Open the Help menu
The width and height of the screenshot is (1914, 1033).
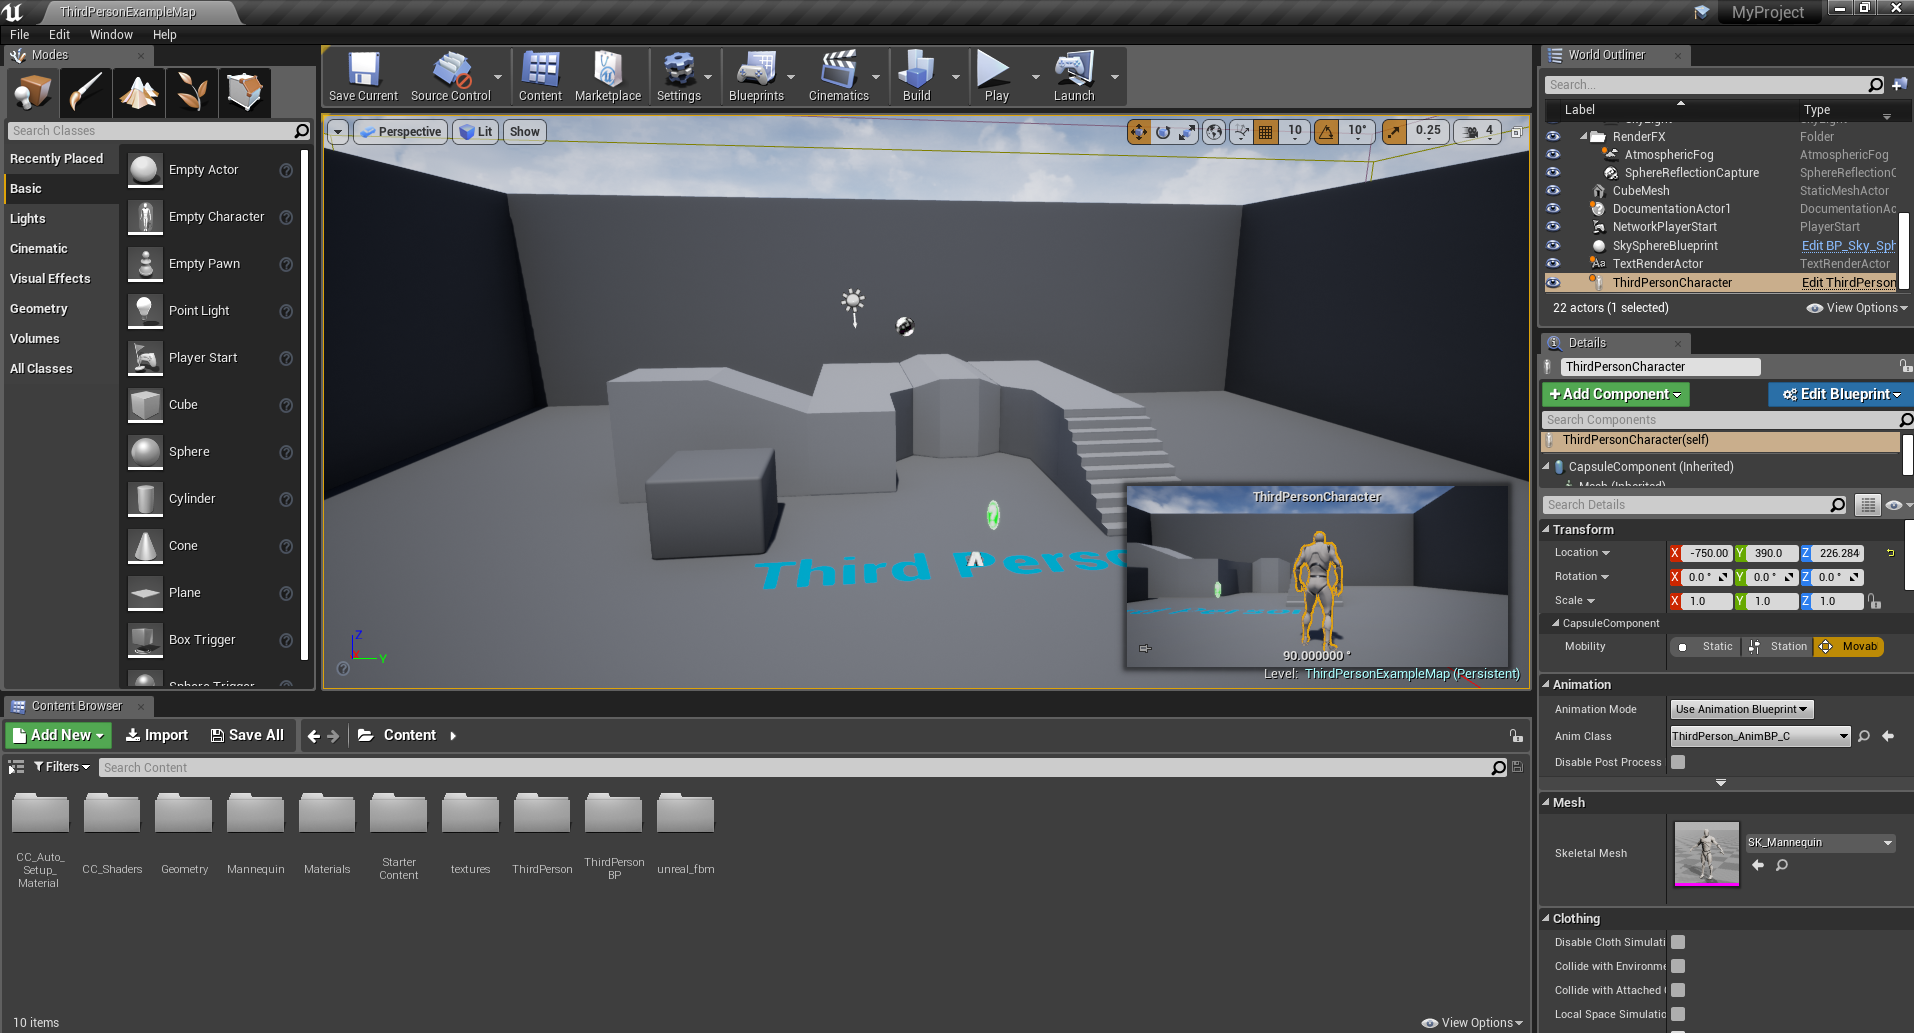165,34
